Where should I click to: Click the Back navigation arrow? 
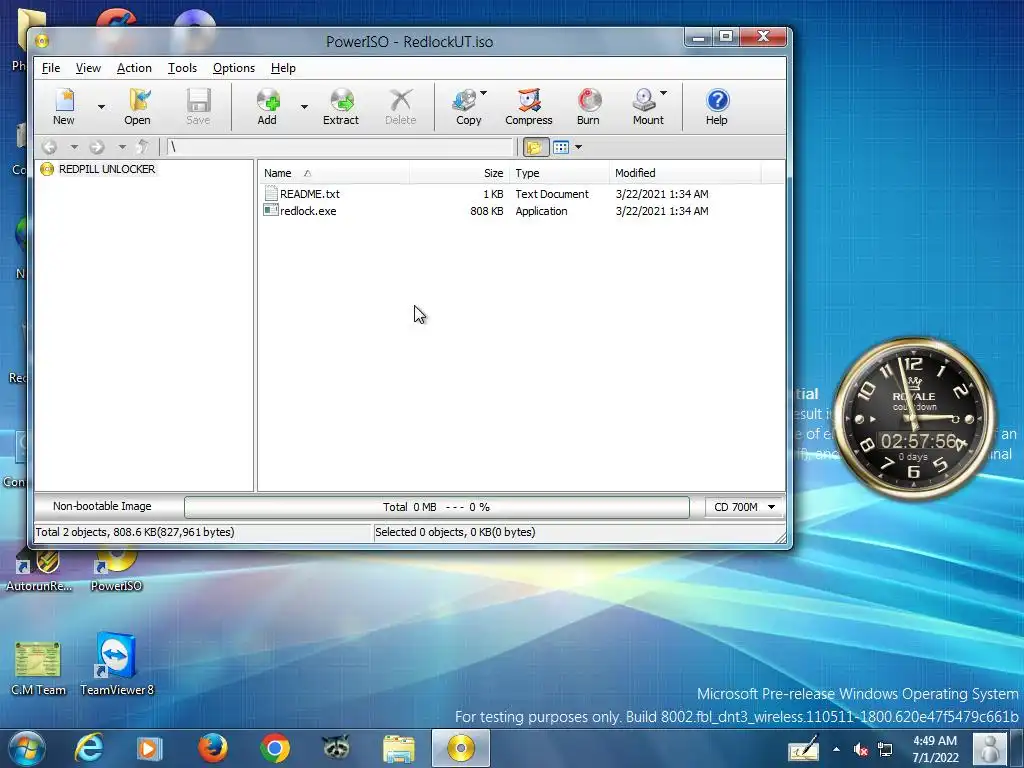[50, 147]
